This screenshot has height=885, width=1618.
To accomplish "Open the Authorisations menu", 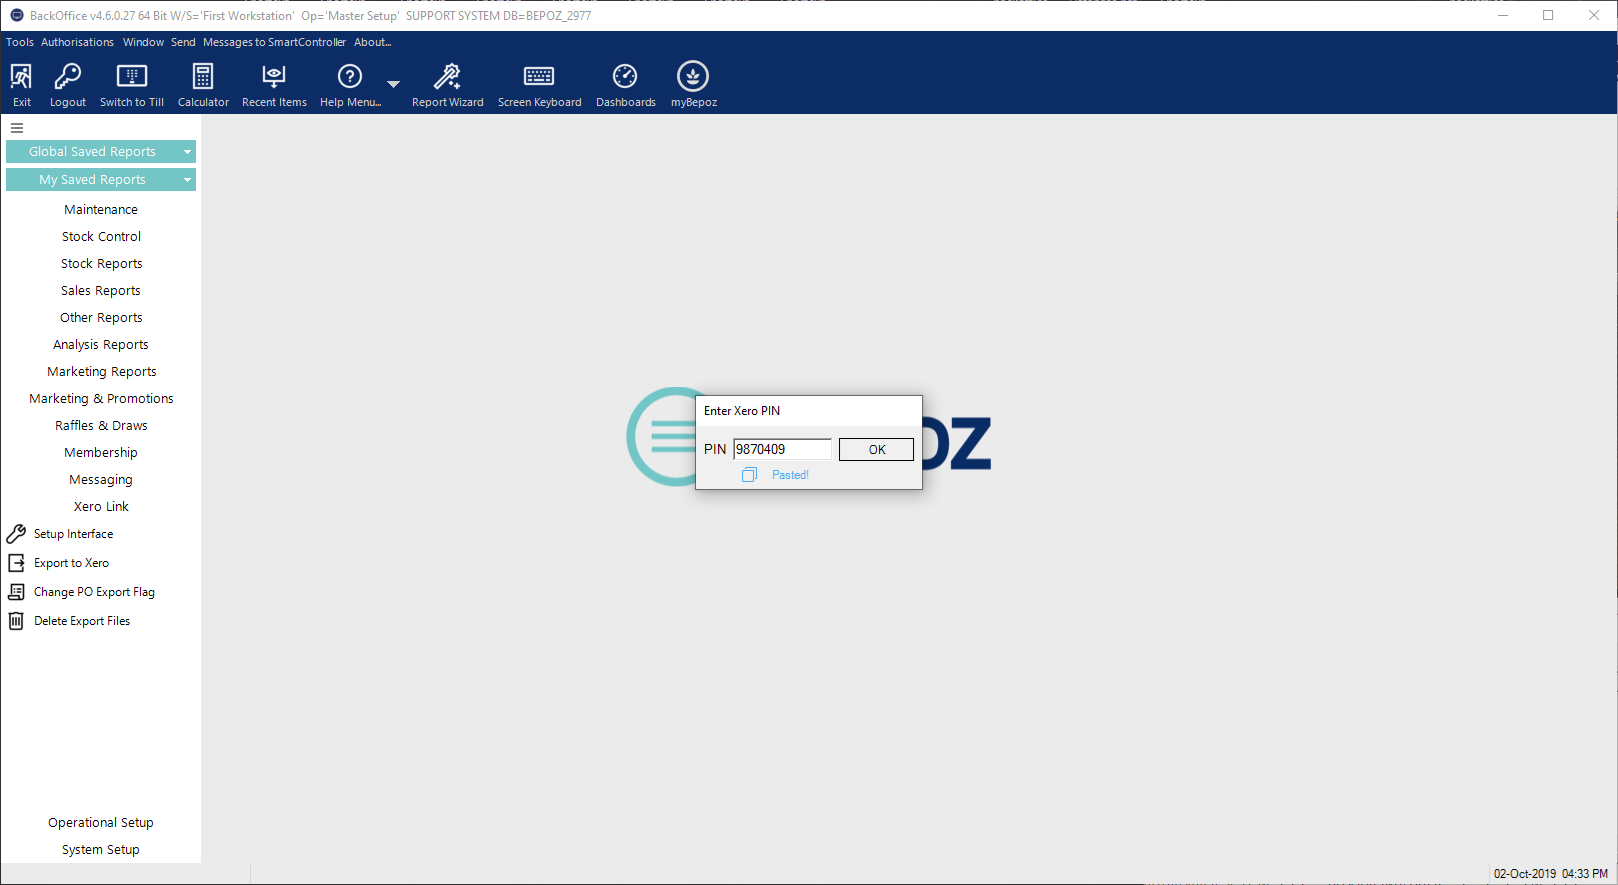I will point(77,42).
